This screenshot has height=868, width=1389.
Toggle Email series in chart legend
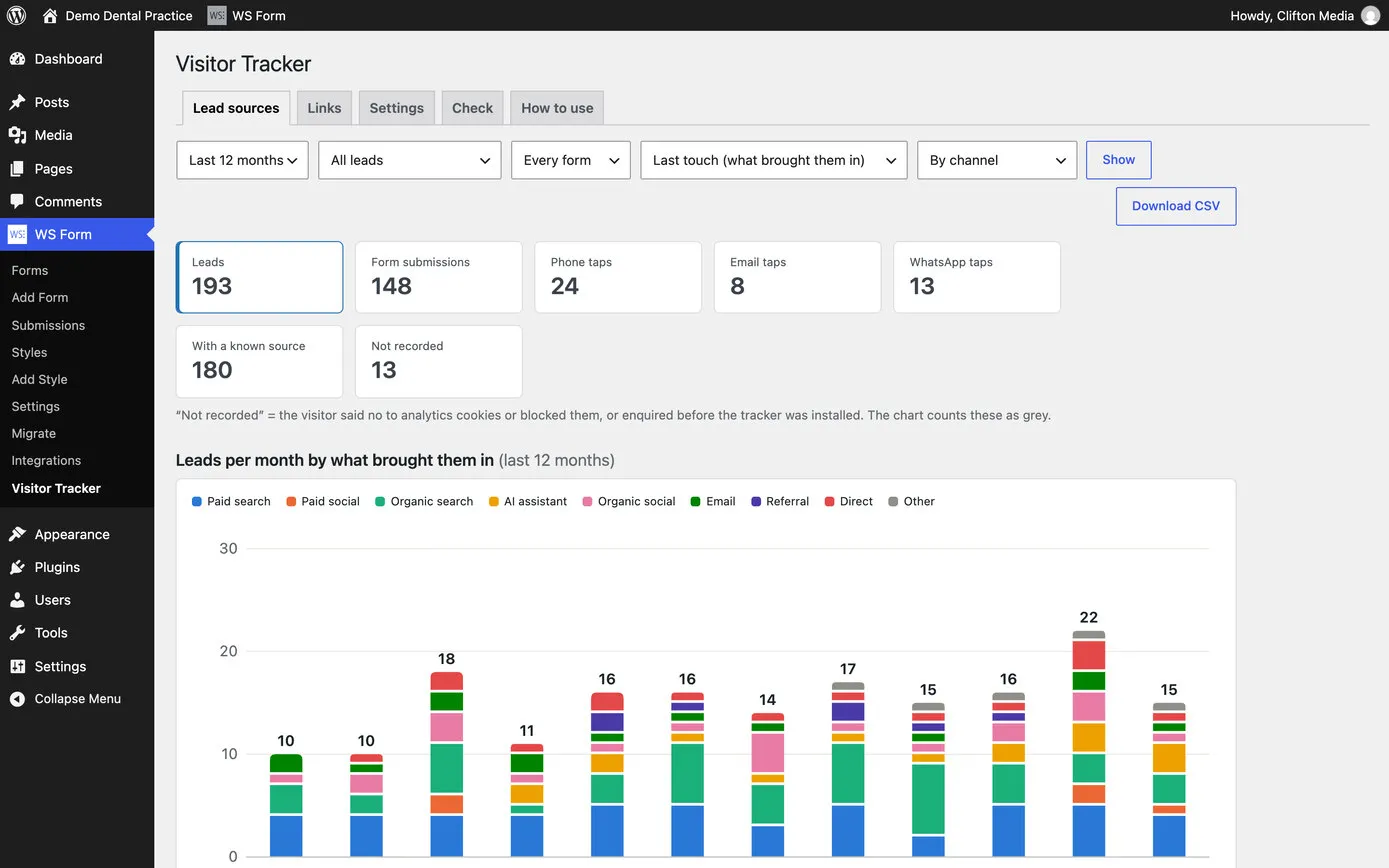[713, 501]
